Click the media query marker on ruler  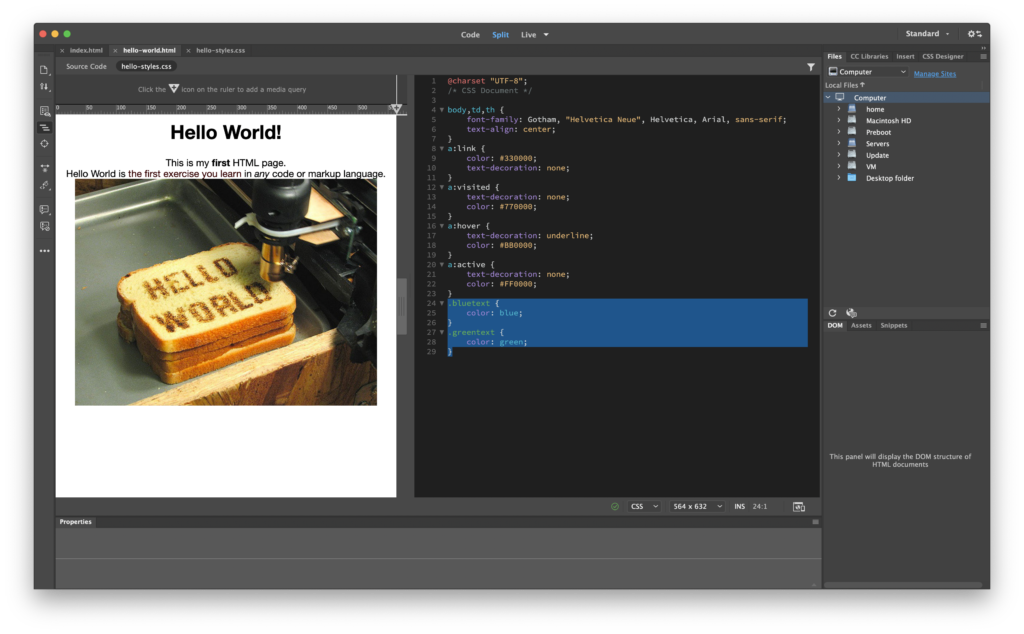396,107
